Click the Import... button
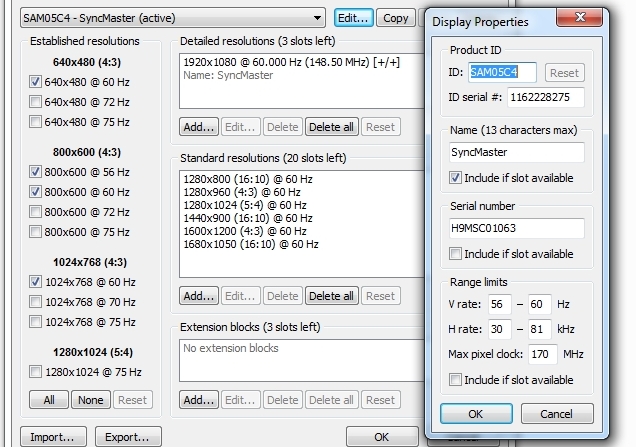 tap(53, 436)
